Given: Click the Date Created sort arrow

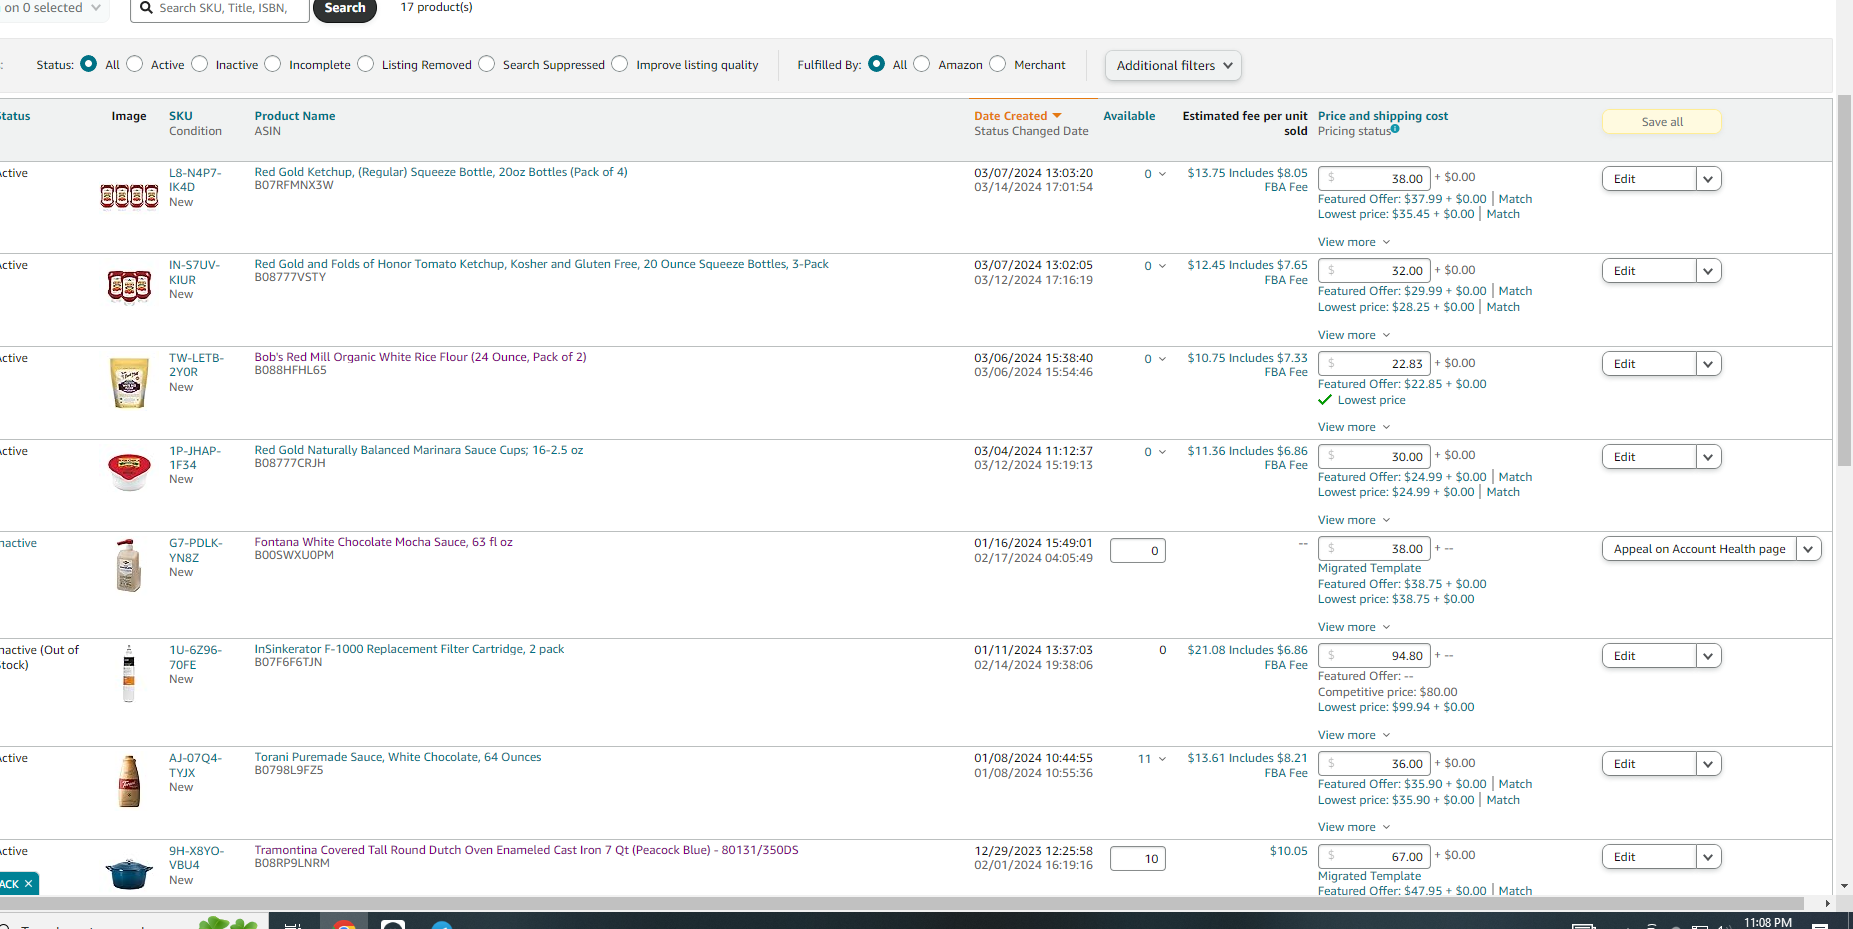Looking at the screenshot, I should tap(1057, 116).
